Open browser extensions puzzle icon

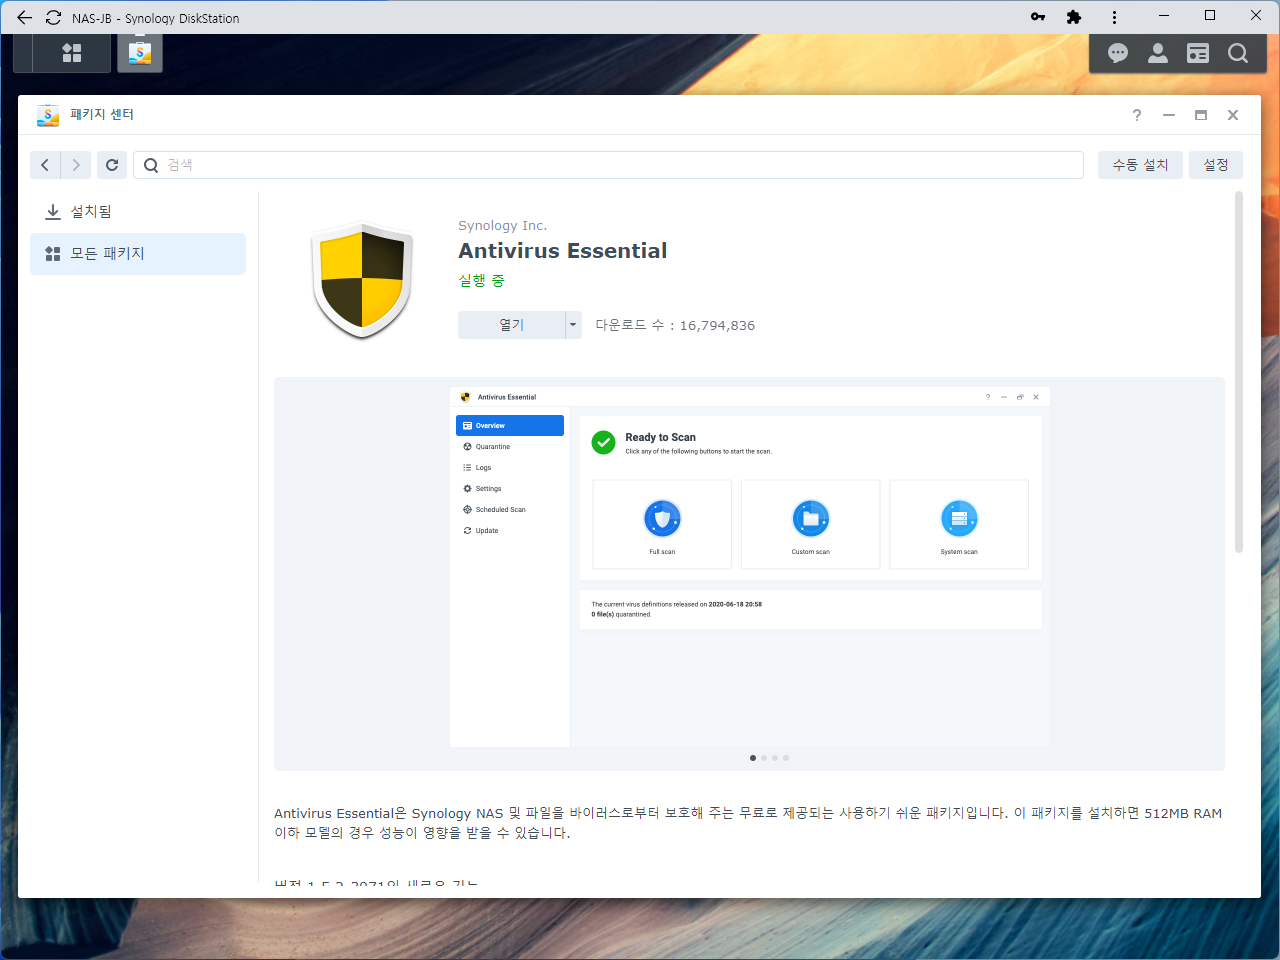click(1074, 17)
